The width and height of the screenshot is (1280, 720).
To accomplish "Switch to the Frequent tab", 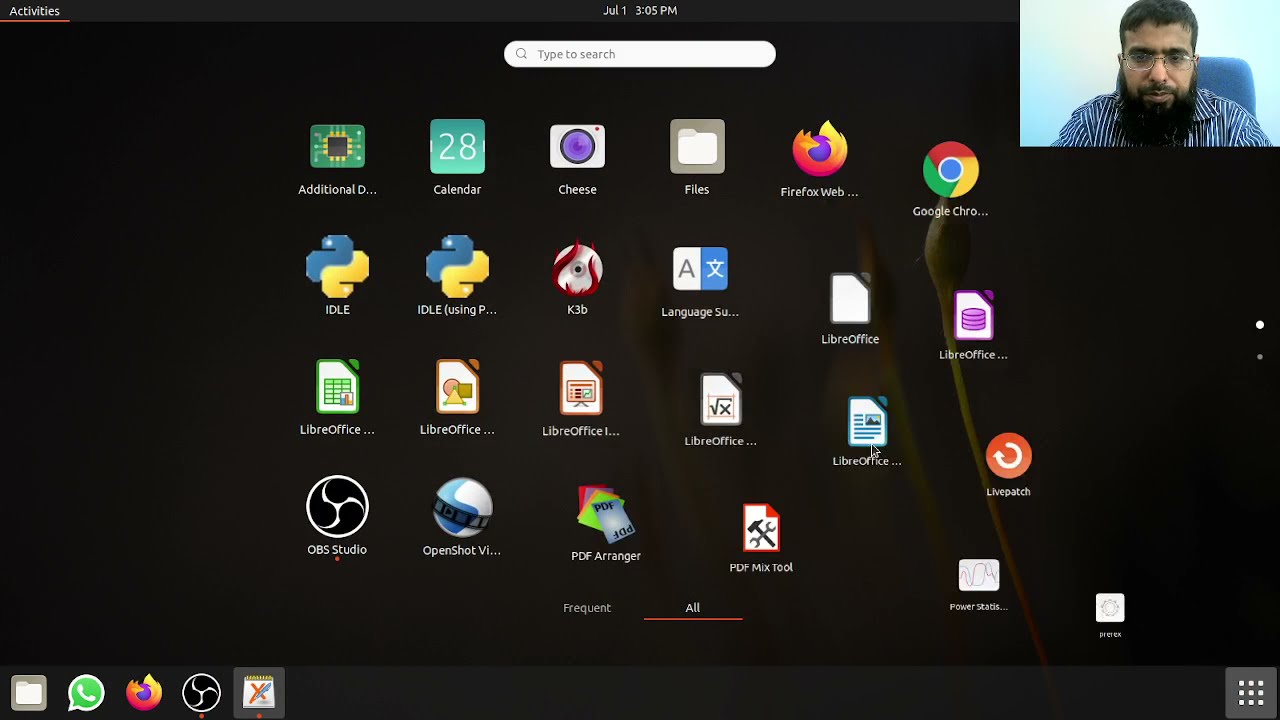I will click(x=587, y=608).
